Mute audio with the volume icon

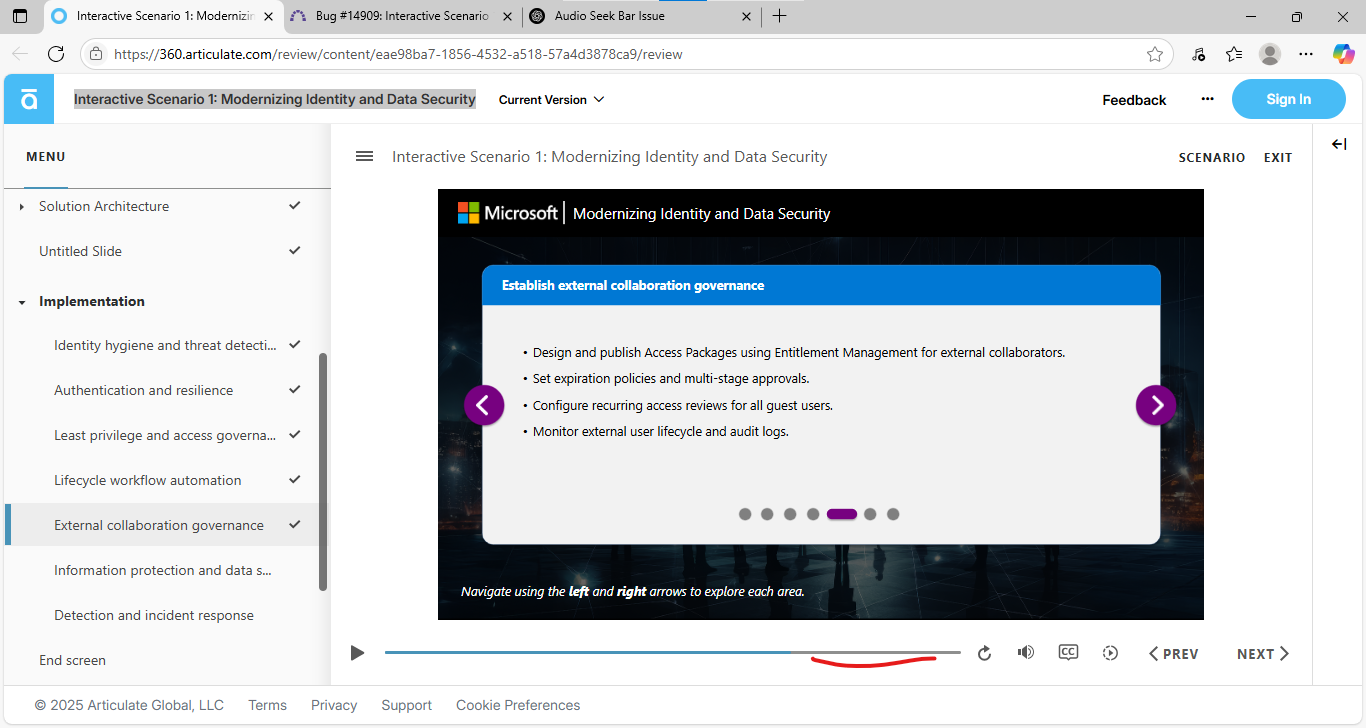click(x=1026, y=652)
